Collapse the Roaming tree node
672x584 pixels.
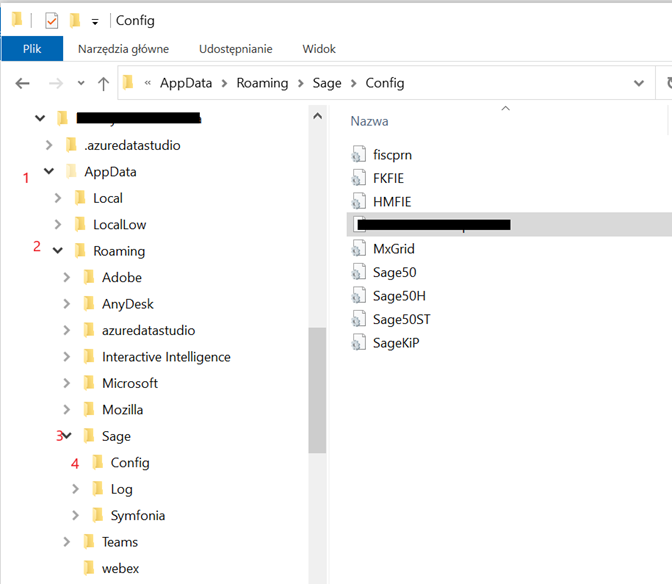(x=58, y=251)
